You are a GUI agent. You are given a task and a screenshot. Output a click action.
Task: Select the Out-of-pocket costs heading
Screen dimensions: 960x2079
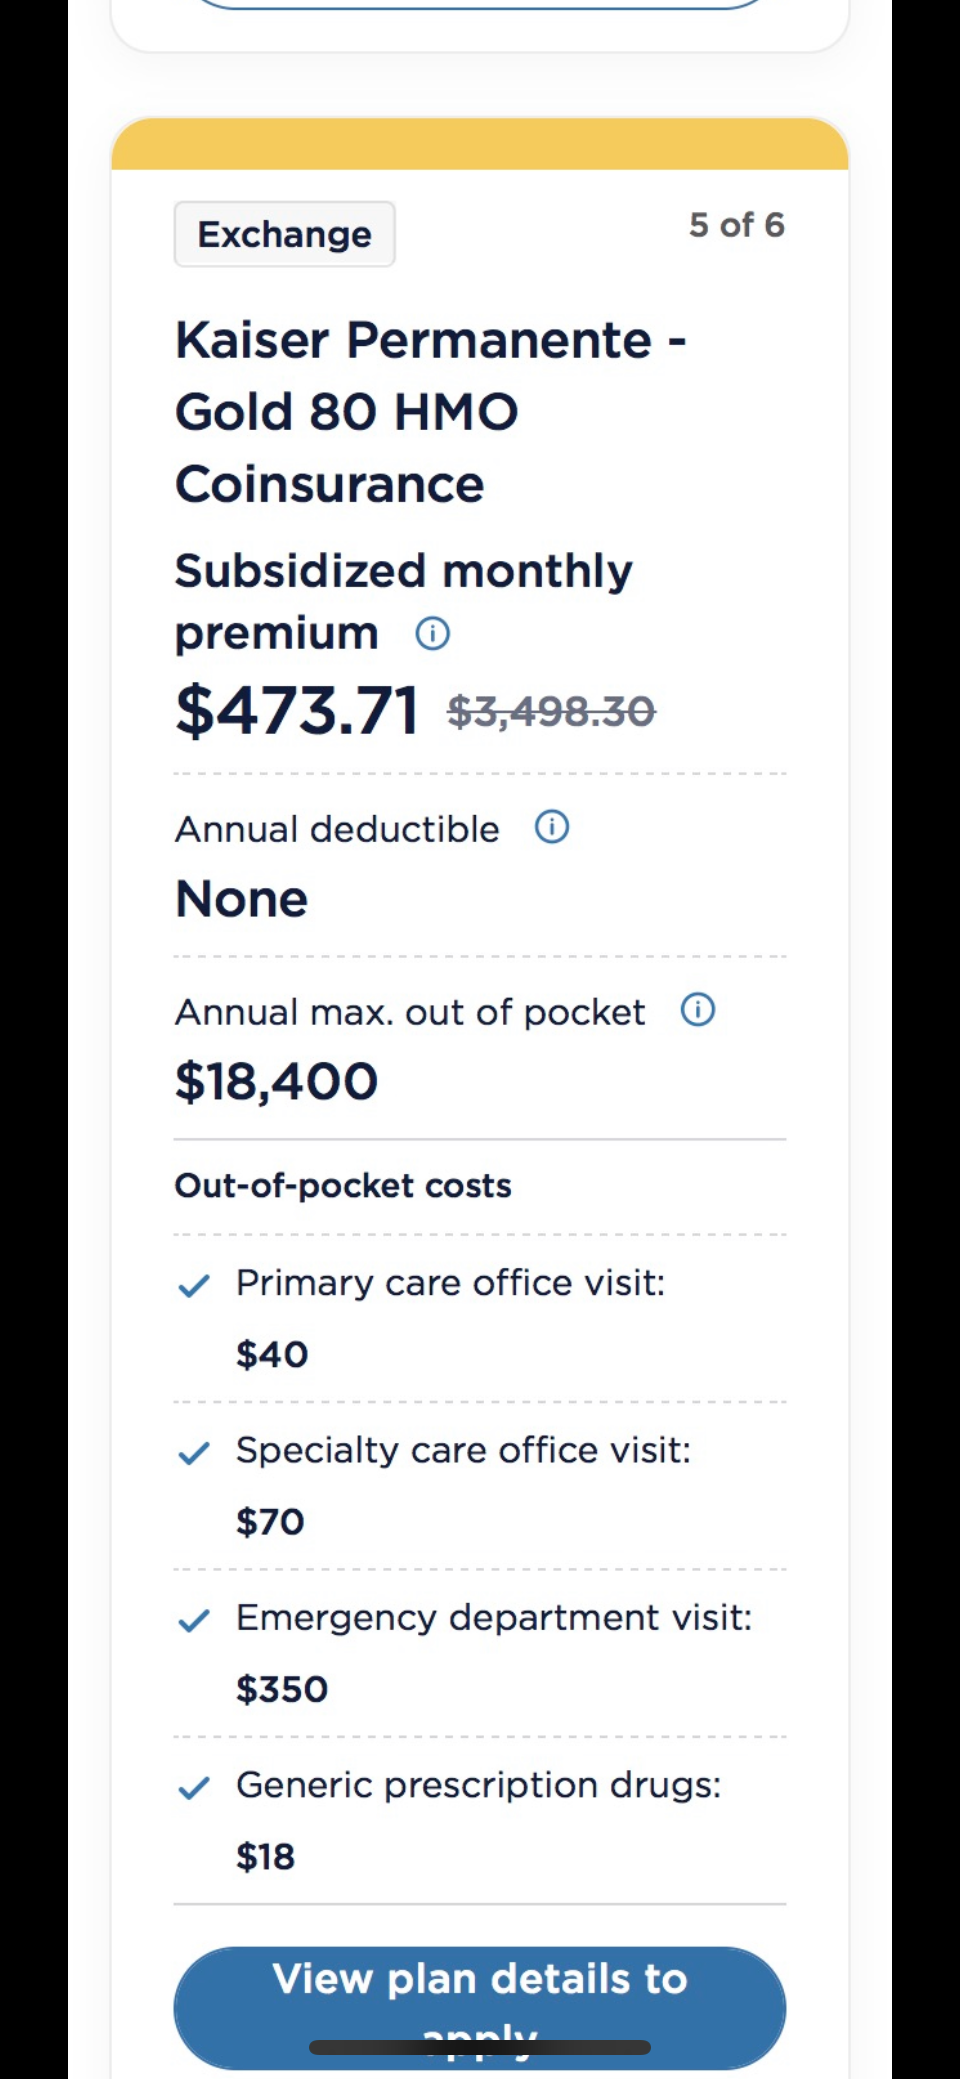tap(343, 1185)
